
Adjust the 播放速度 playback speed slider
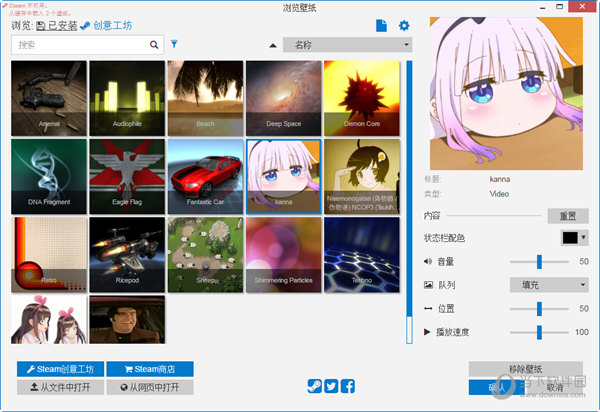click(539, 332)
